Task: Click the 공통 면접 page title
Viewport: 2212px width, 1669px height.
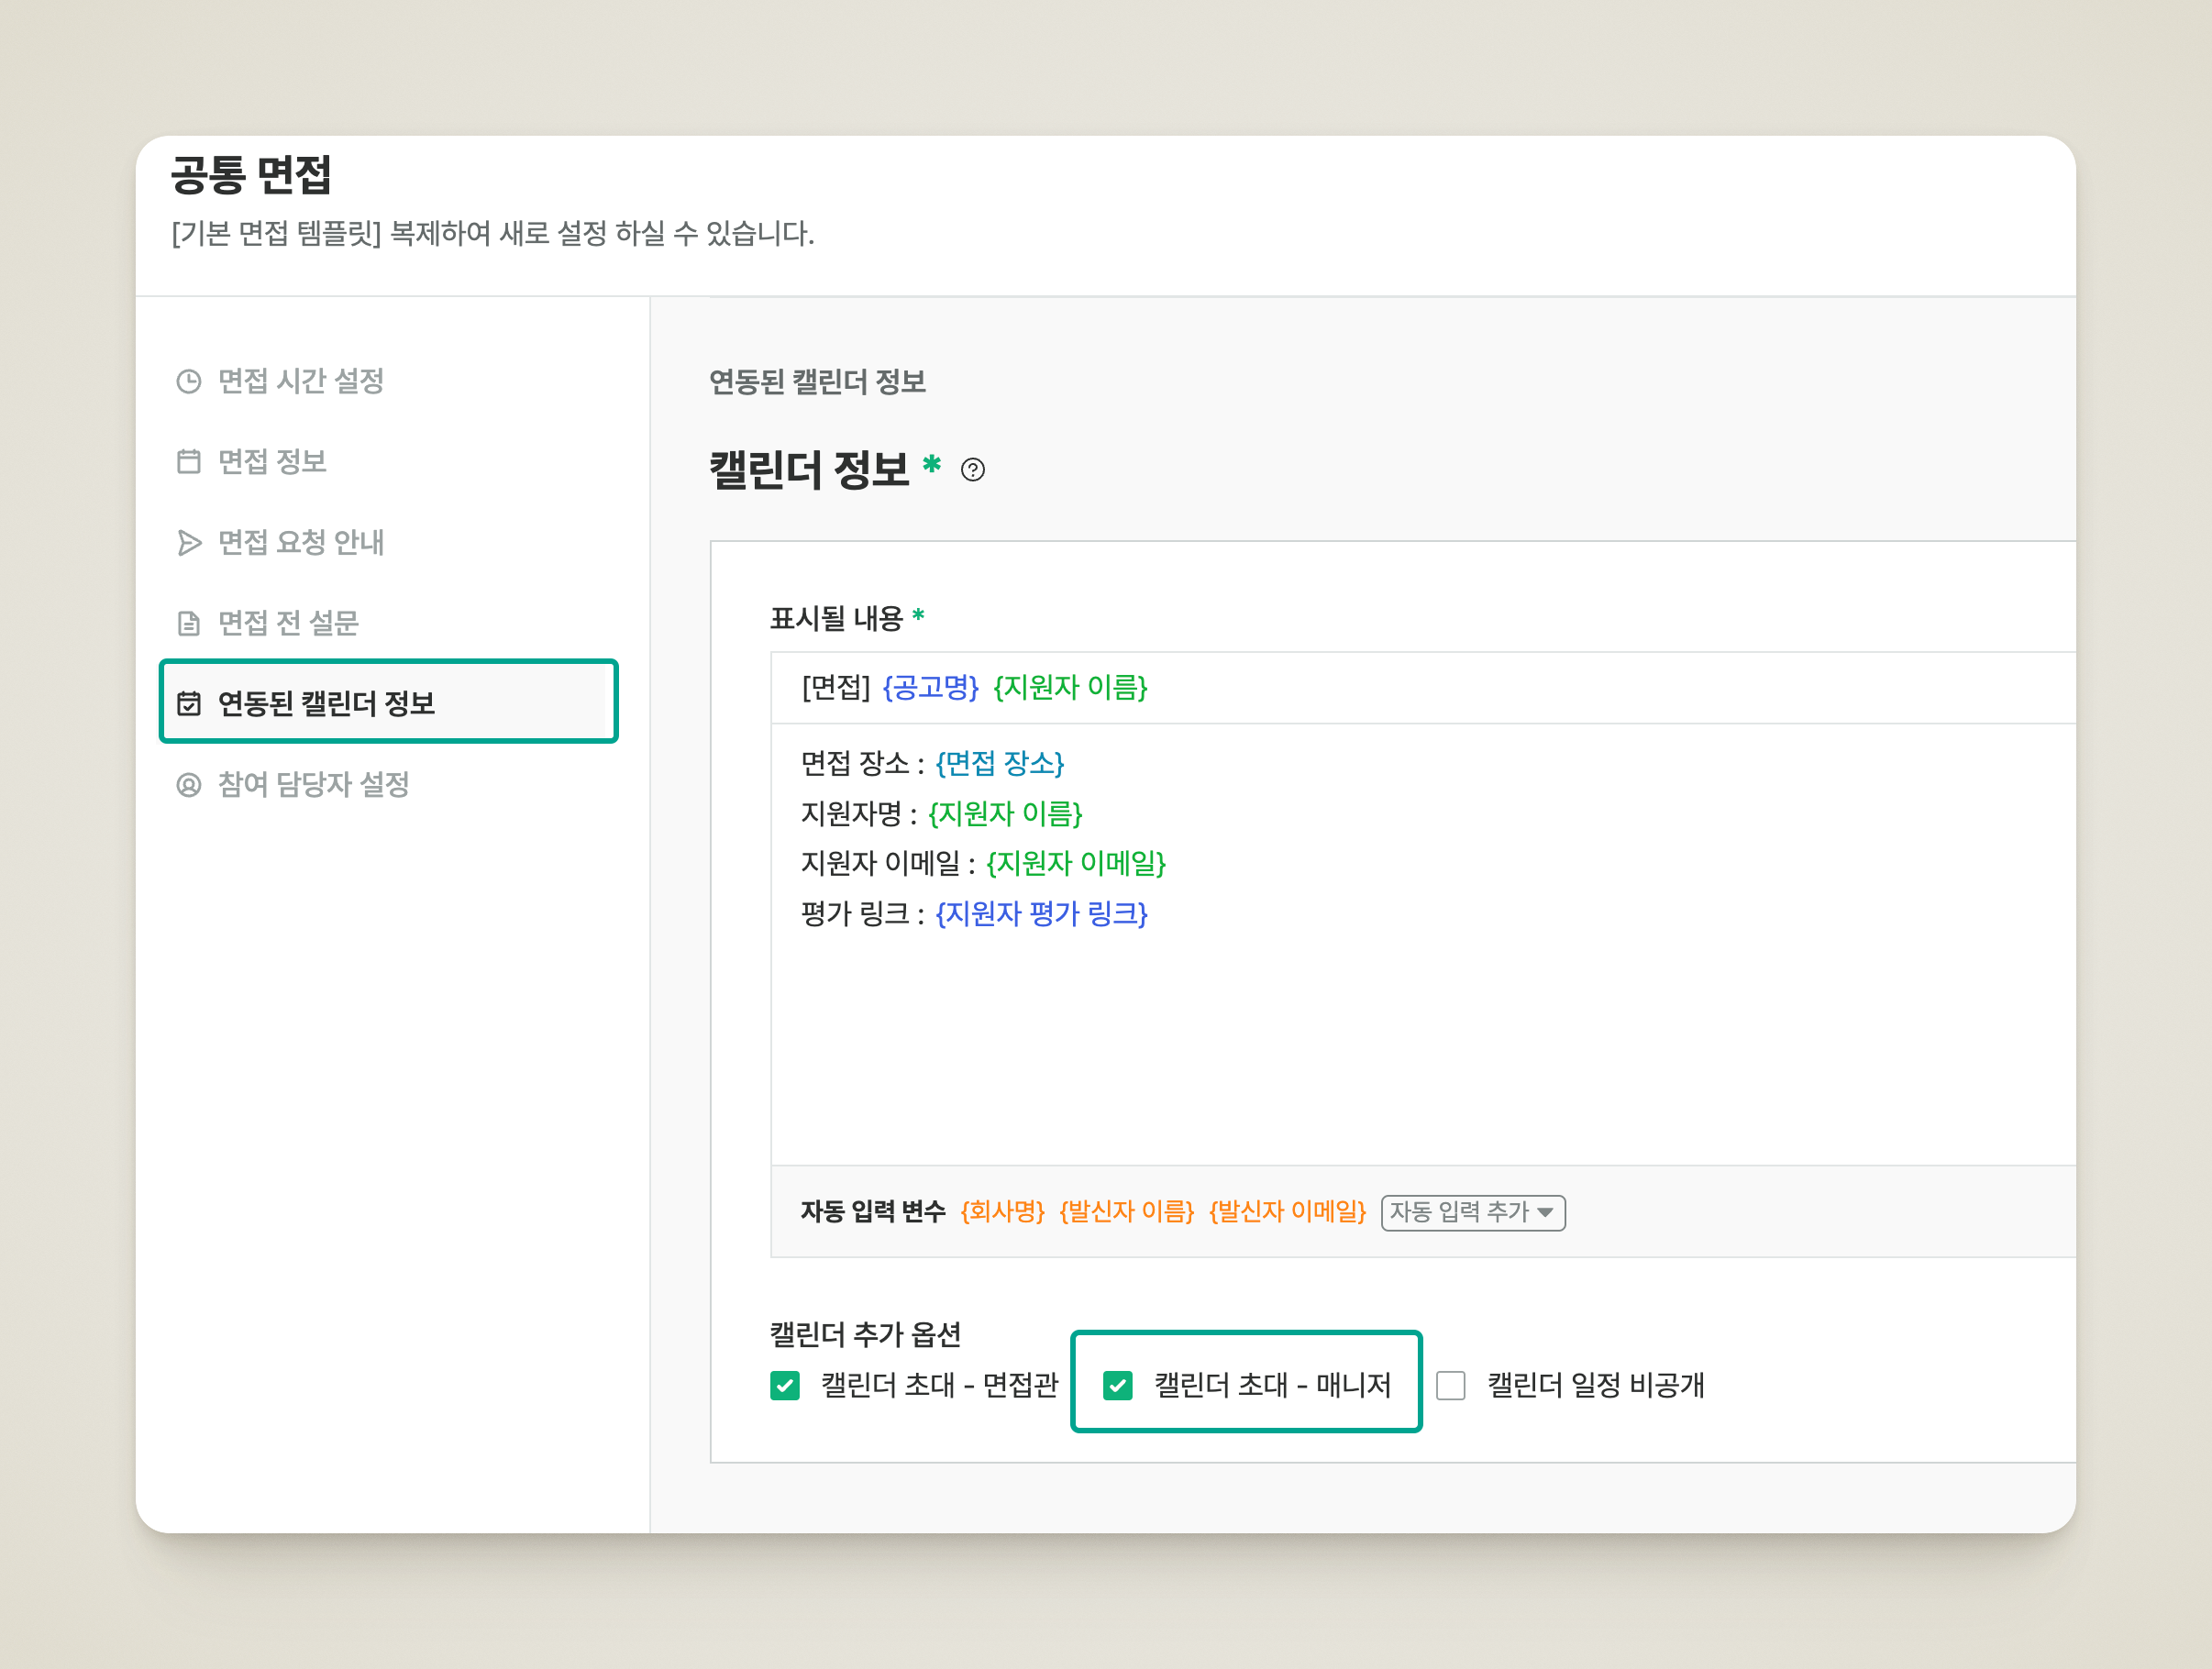Action: tap(251, 175)
